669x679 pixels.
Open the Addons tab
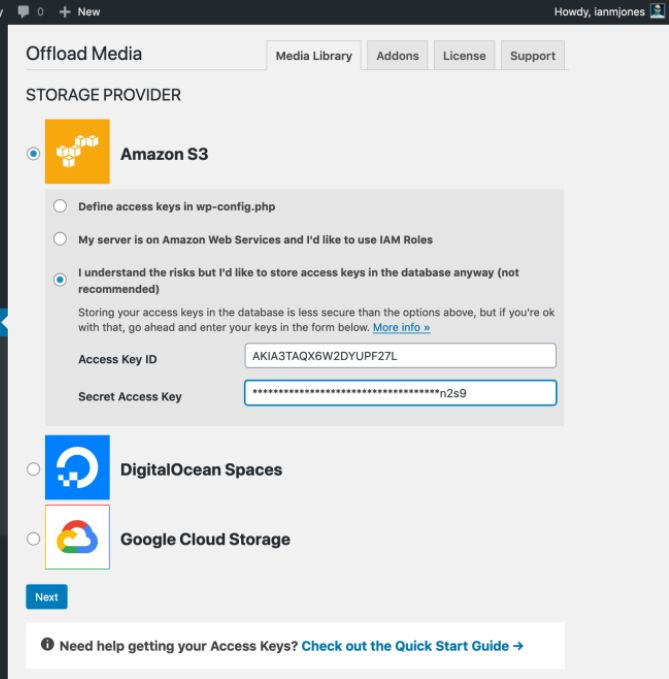pyautogui.click(x=398, y=55)
